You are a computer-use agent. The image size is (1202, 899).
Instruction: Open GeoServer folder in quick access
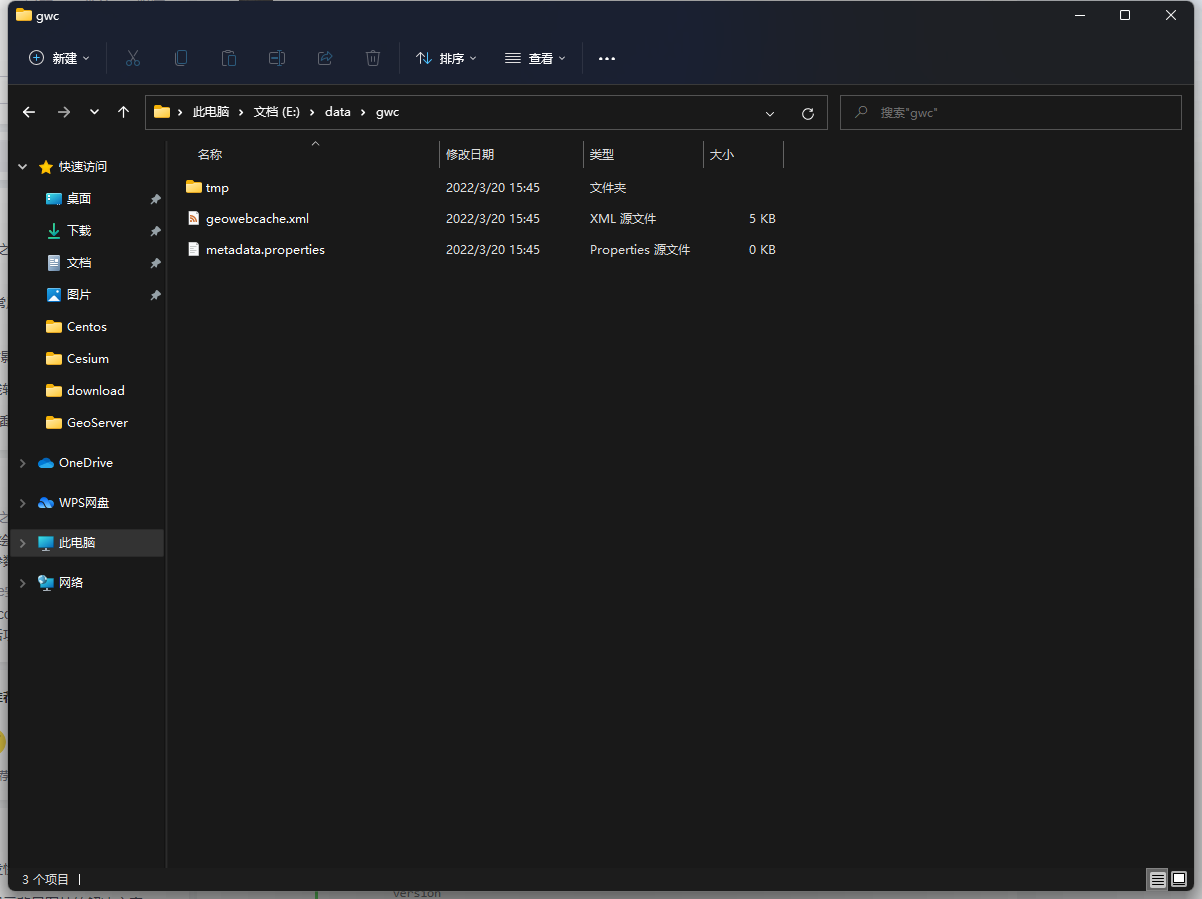[x=97, y=423]
